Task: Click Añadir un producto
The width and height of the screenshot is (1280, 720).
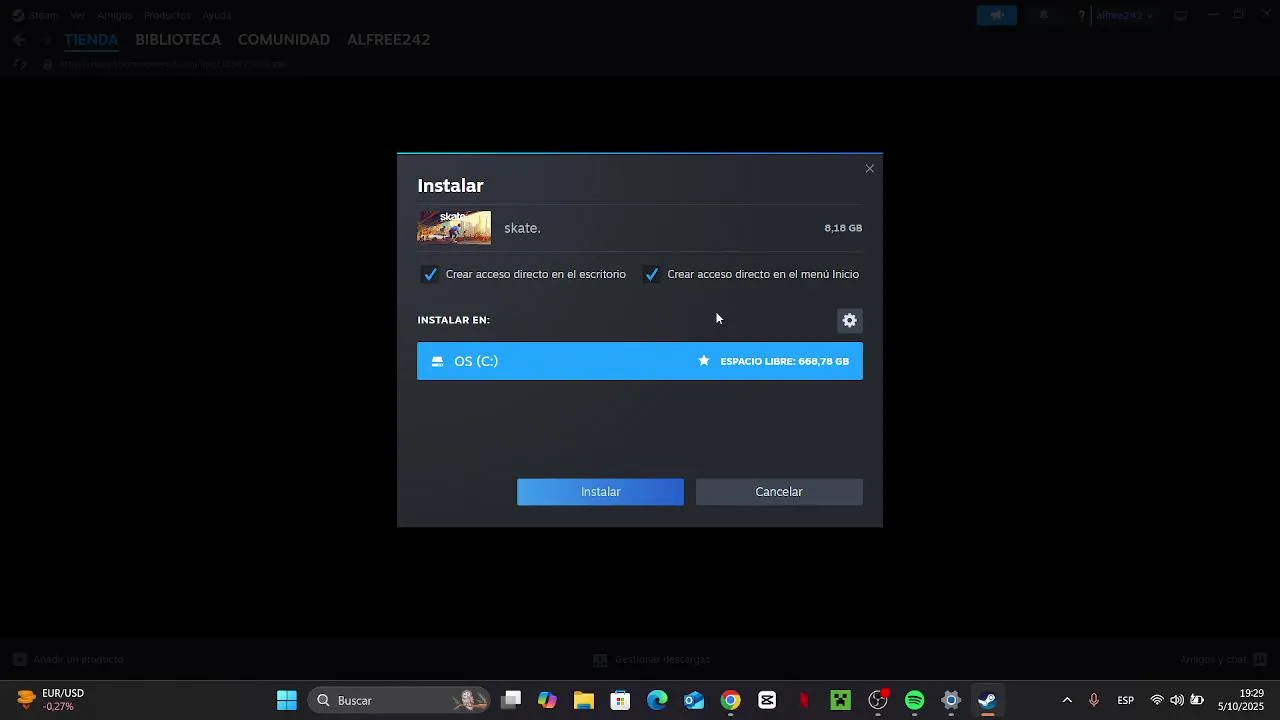Action: point(69,660)
